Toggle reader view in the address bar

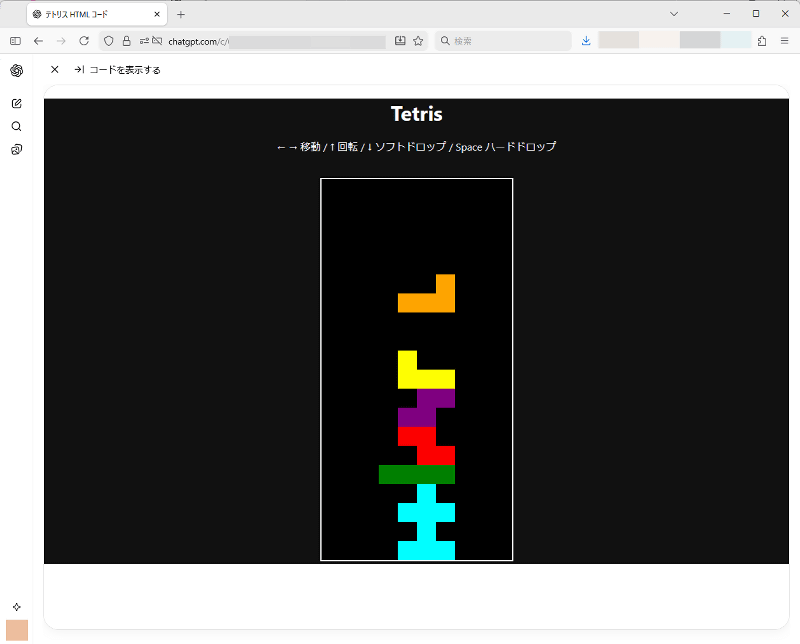(x=400, y=41)
